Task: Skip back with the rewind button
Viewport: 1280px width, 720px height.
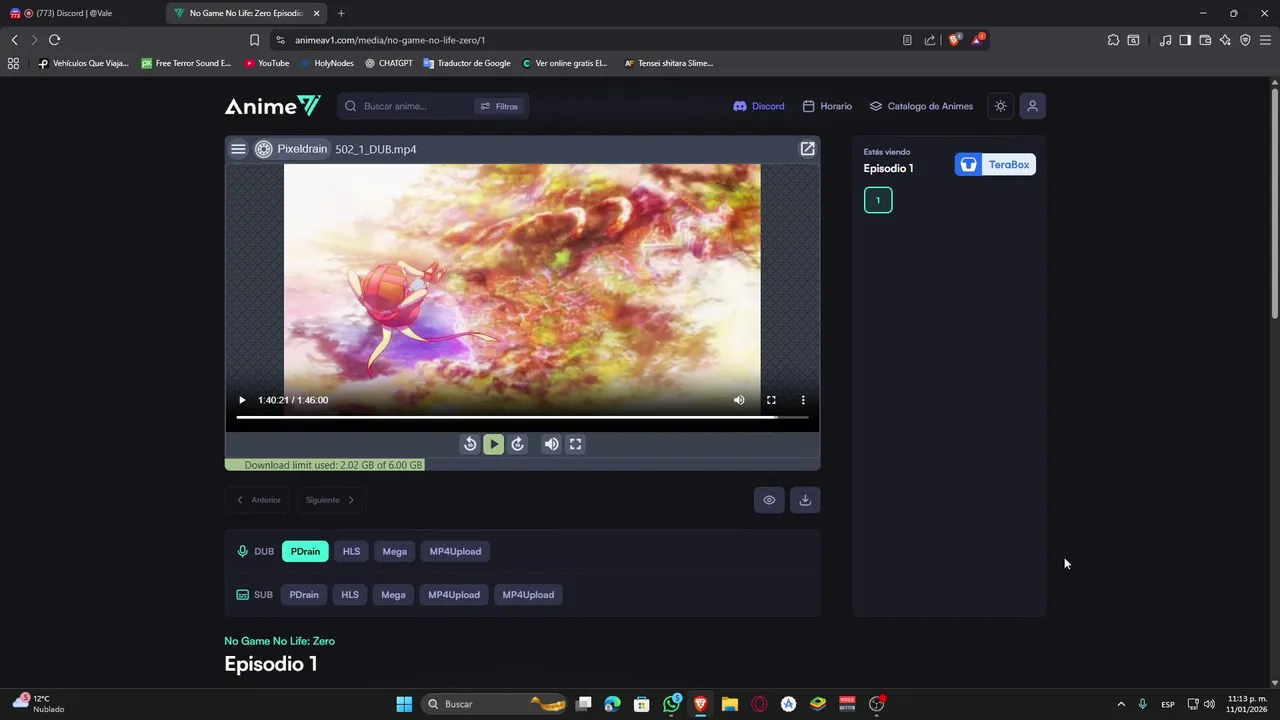Action: click(470, 444)
